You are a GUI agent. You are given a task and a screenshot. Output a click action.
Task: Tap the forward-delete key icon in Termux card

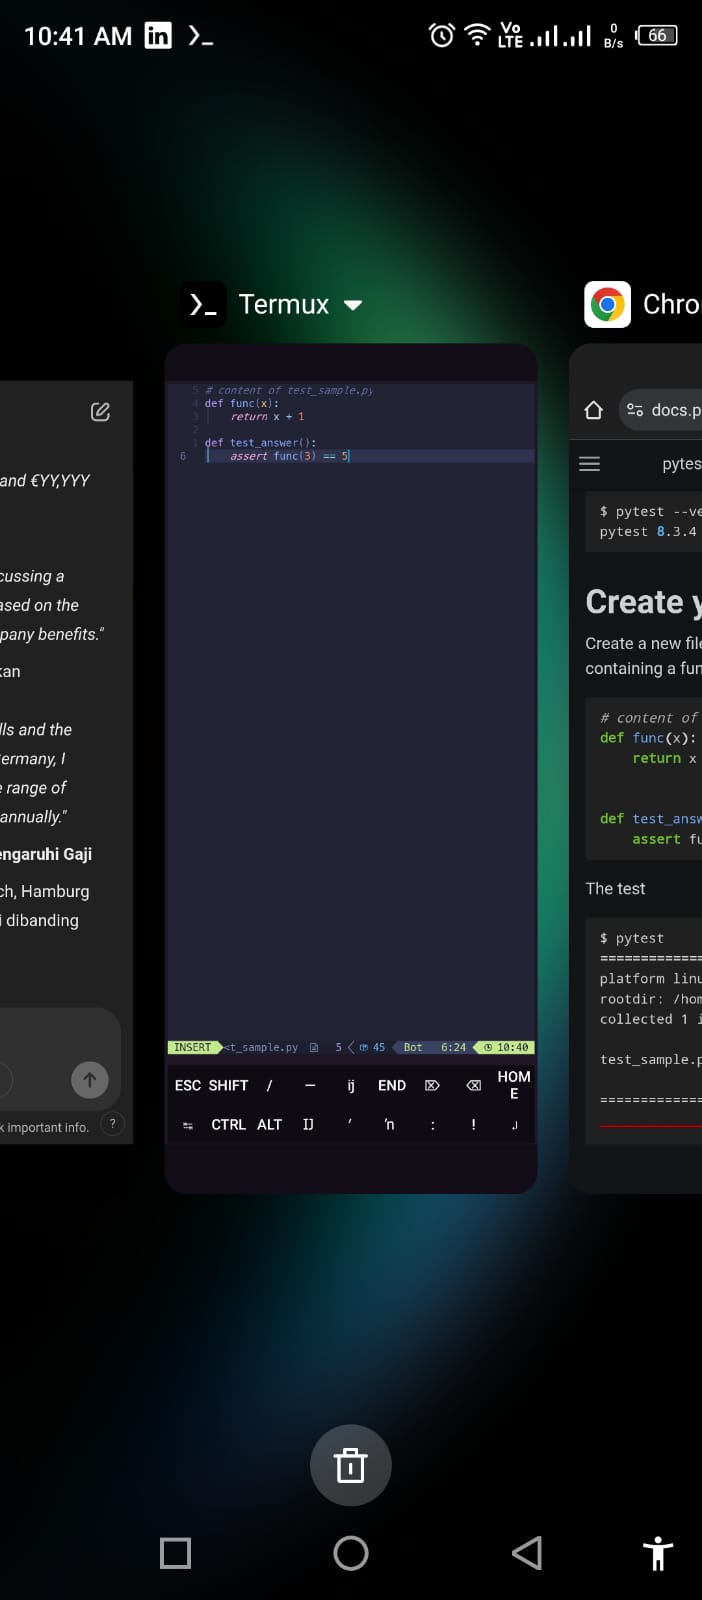[x=432, y=1085]
